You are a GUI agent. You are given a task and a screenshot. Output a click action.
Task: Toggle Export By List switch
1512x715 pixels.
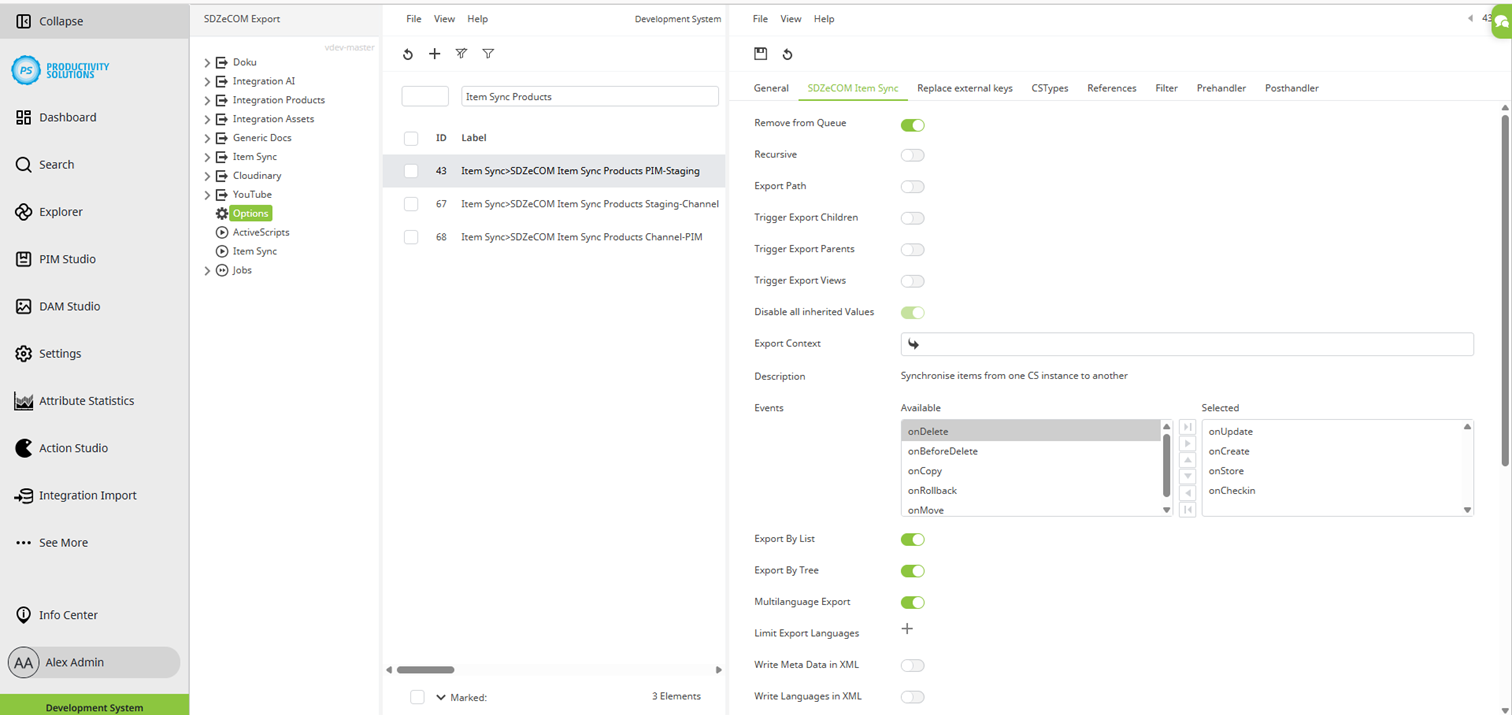tap(912, 539)
